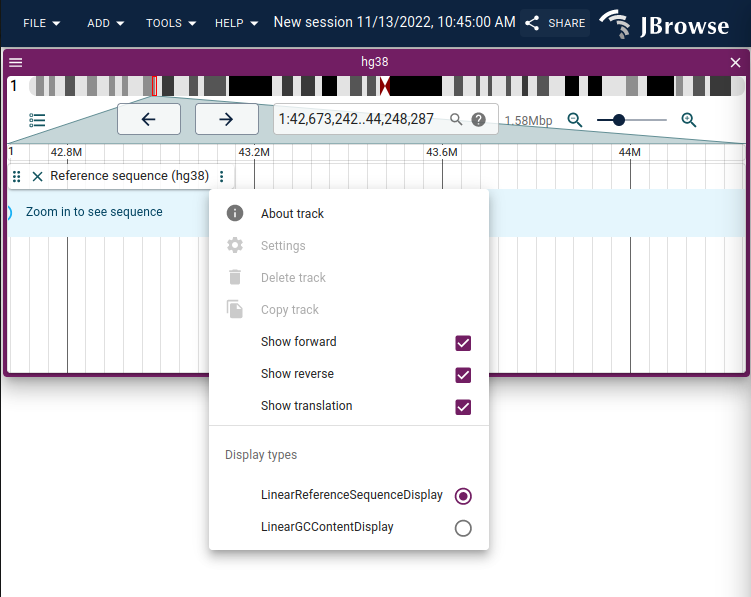751x597 pixels.
Task: Select LinearGCContentDisplay radio button
Action: coord(463,528)
